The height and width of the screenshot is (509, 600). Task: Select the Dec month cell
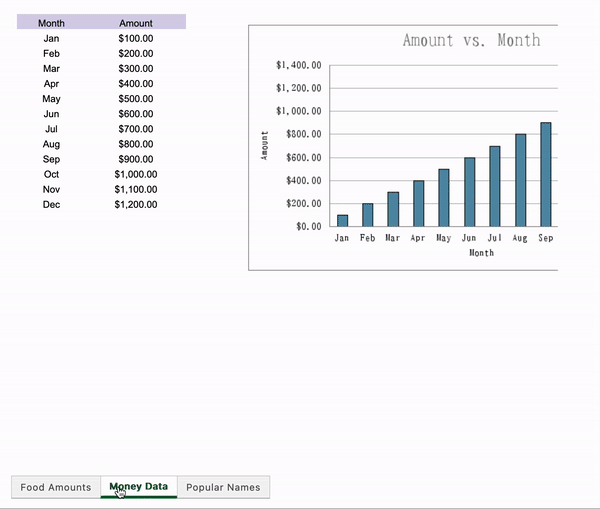51,205
